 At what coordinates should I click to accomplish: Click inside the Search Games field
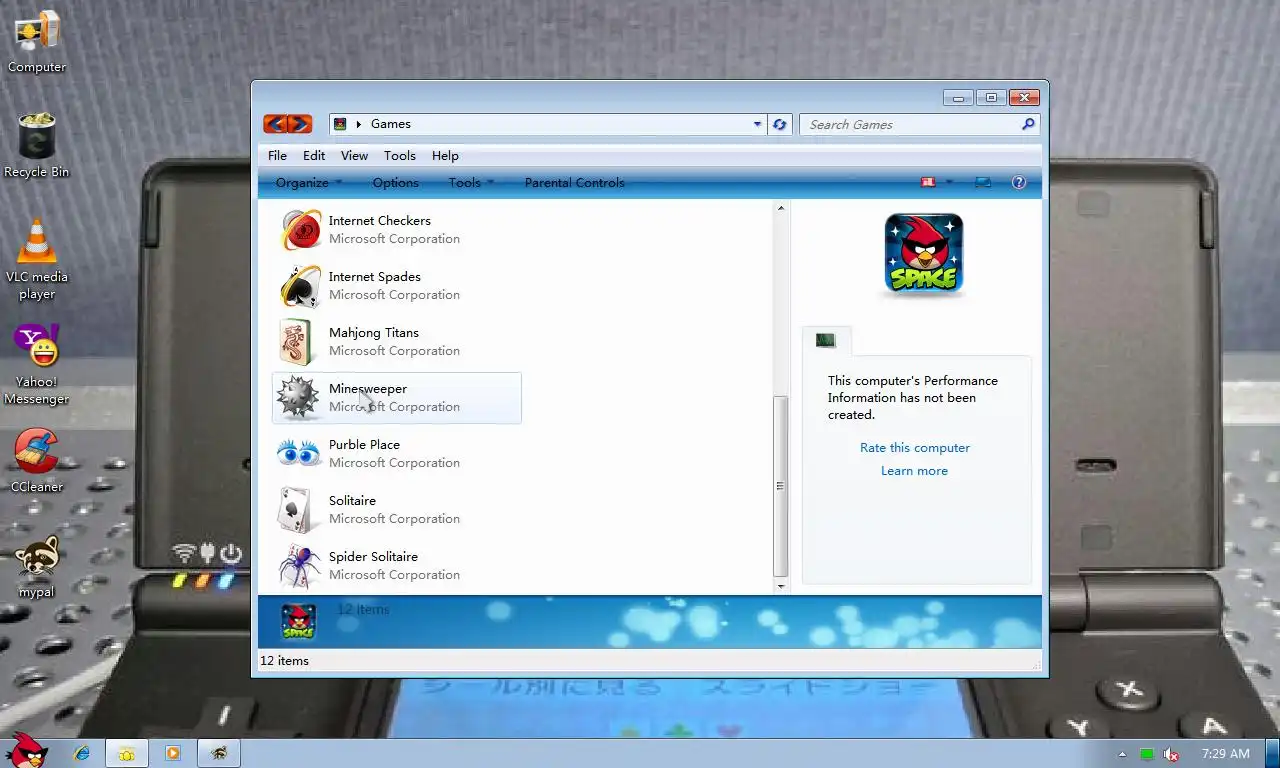tap(908, 124)
